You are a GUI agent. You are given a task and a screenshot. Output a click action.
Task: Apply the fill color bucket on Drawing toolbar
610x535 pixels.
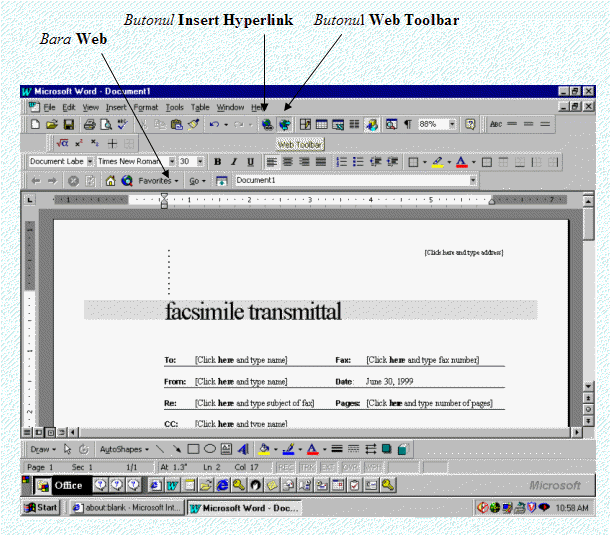(x=264, y=450)
